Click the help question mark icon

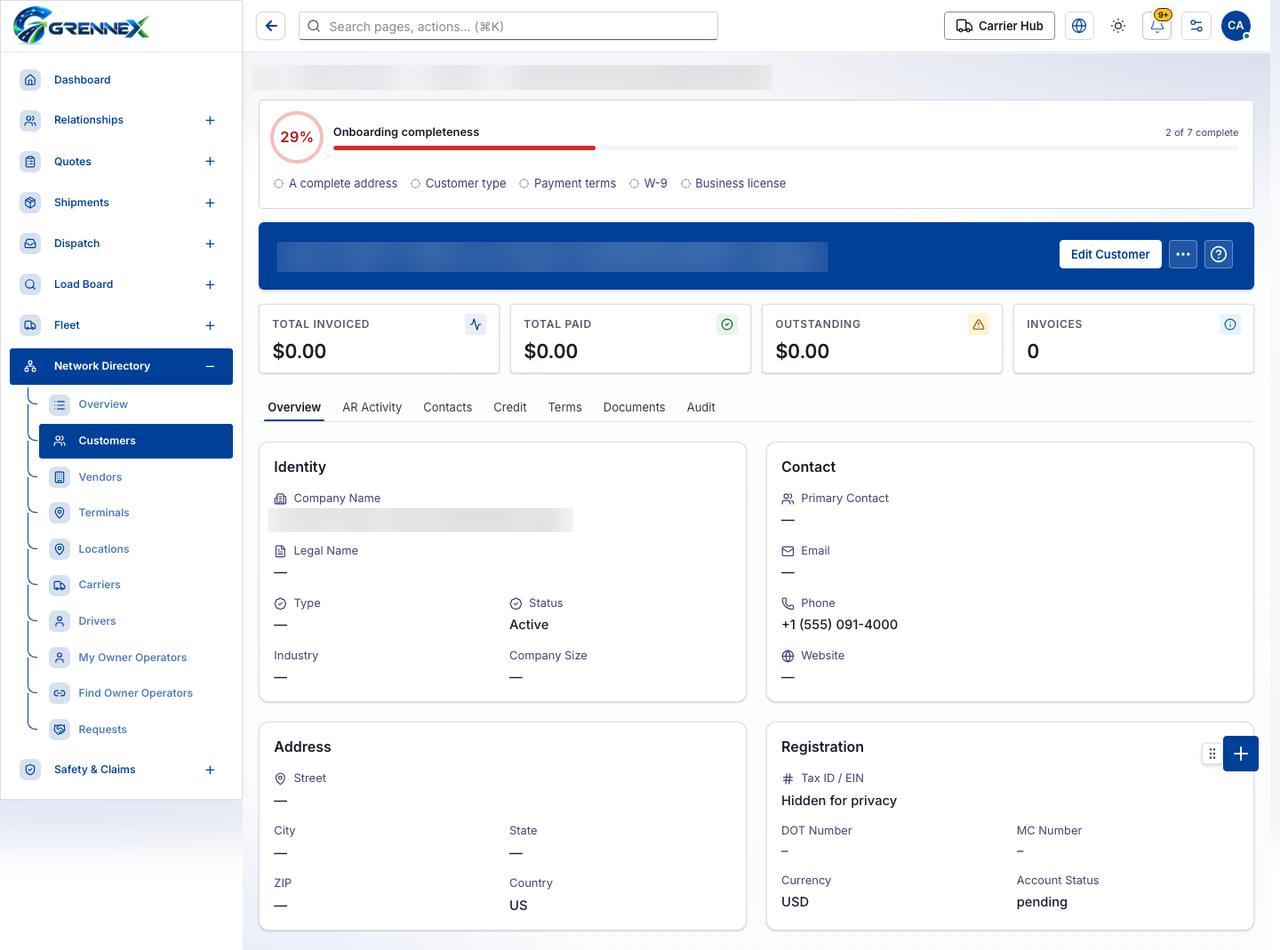click(x=1218, y=254)
